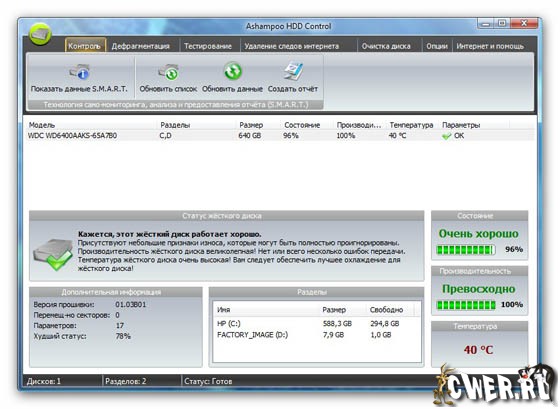The height and width of the screenshot is (409, 560).
Task: Click the 588,3 GB partition size
Action: click(x=337, y=324)
